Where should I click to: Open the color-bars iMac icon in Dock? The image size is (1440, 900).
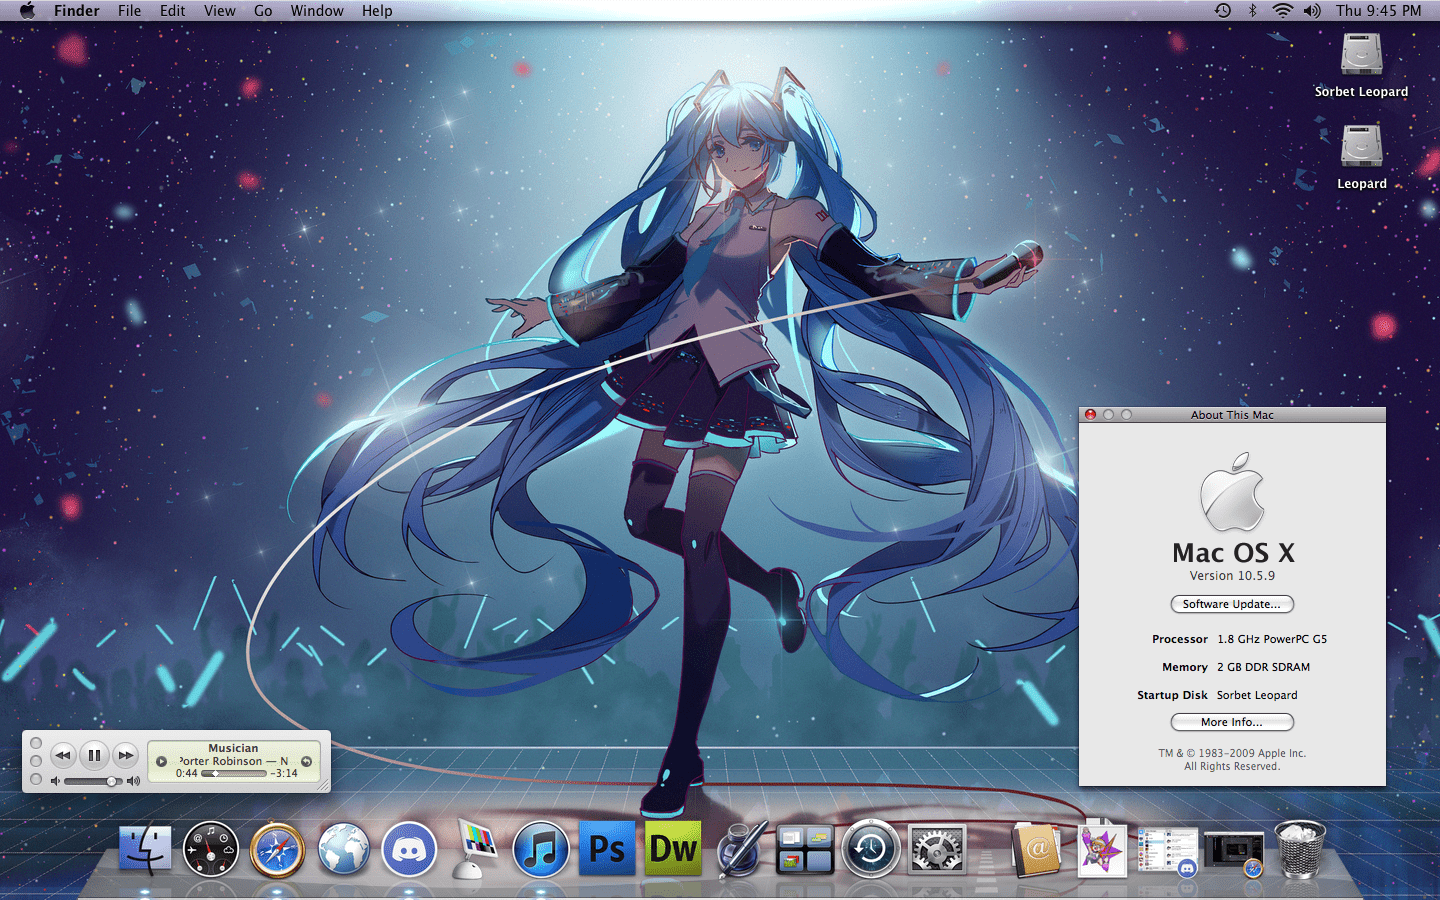click(475, 849)
